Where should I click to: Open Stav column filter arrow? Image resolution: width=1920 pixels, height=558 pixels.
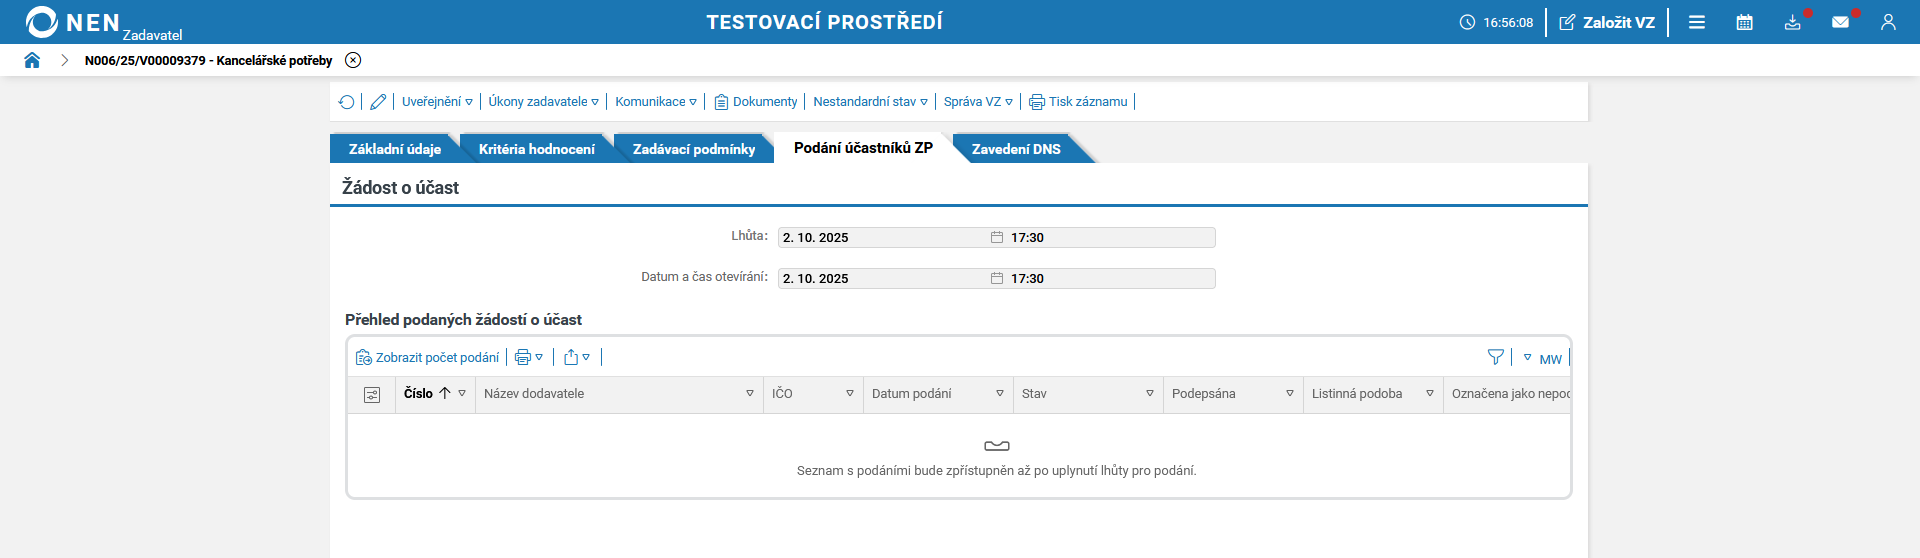(1150, 394)
